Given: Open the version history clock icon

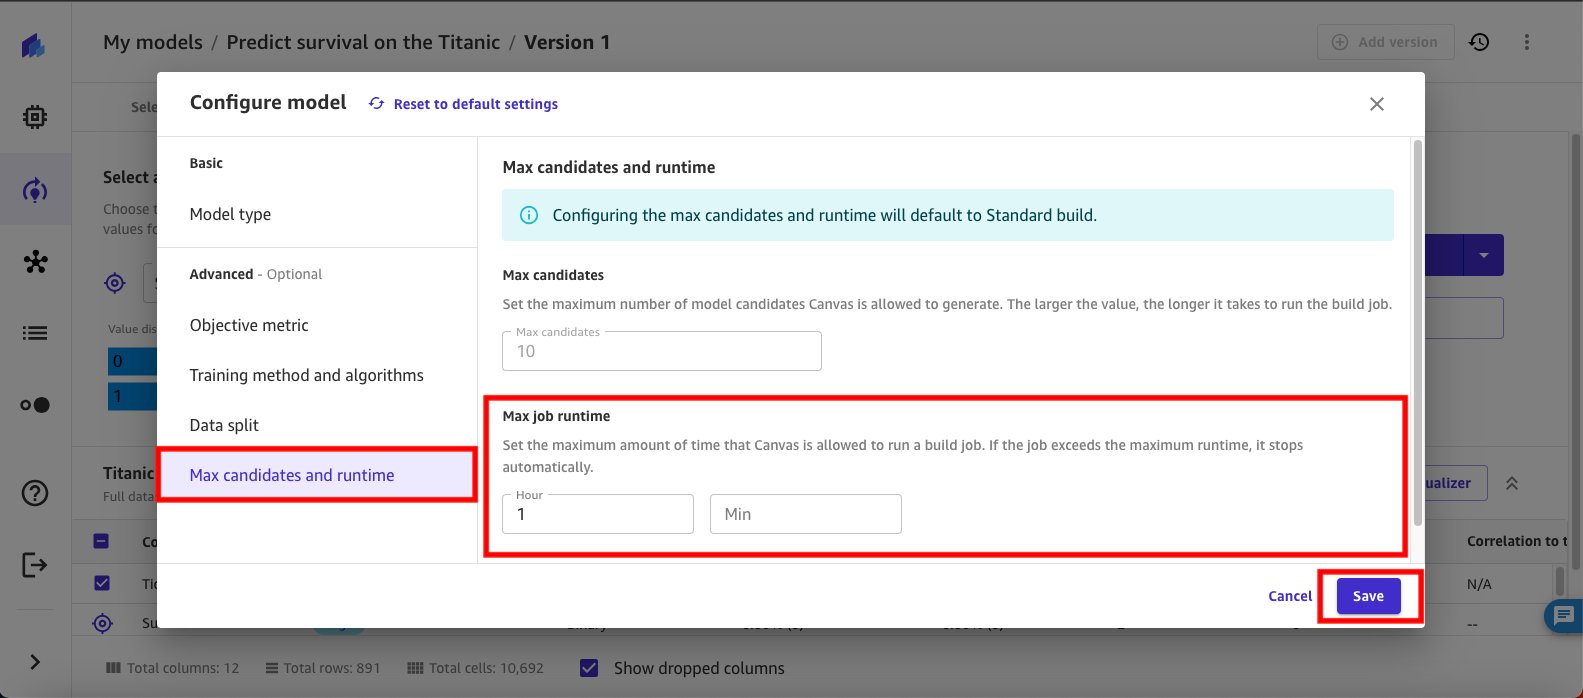Looking at the screenshot, I should click(1479, 42).
